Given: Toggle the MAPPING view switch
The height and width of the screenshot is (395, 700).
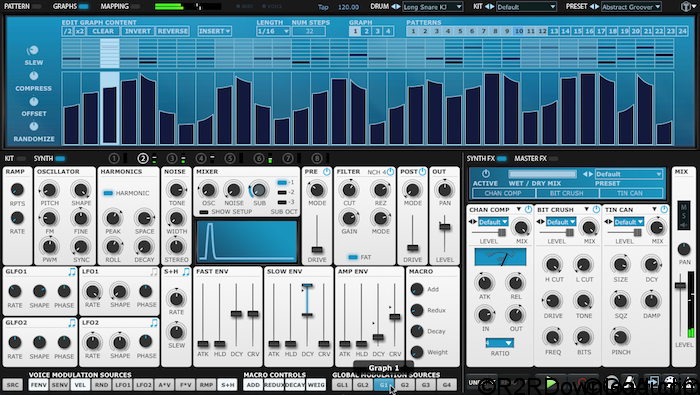Looking at the screenshot, I should pyautogui.click(x=135, y=7).
